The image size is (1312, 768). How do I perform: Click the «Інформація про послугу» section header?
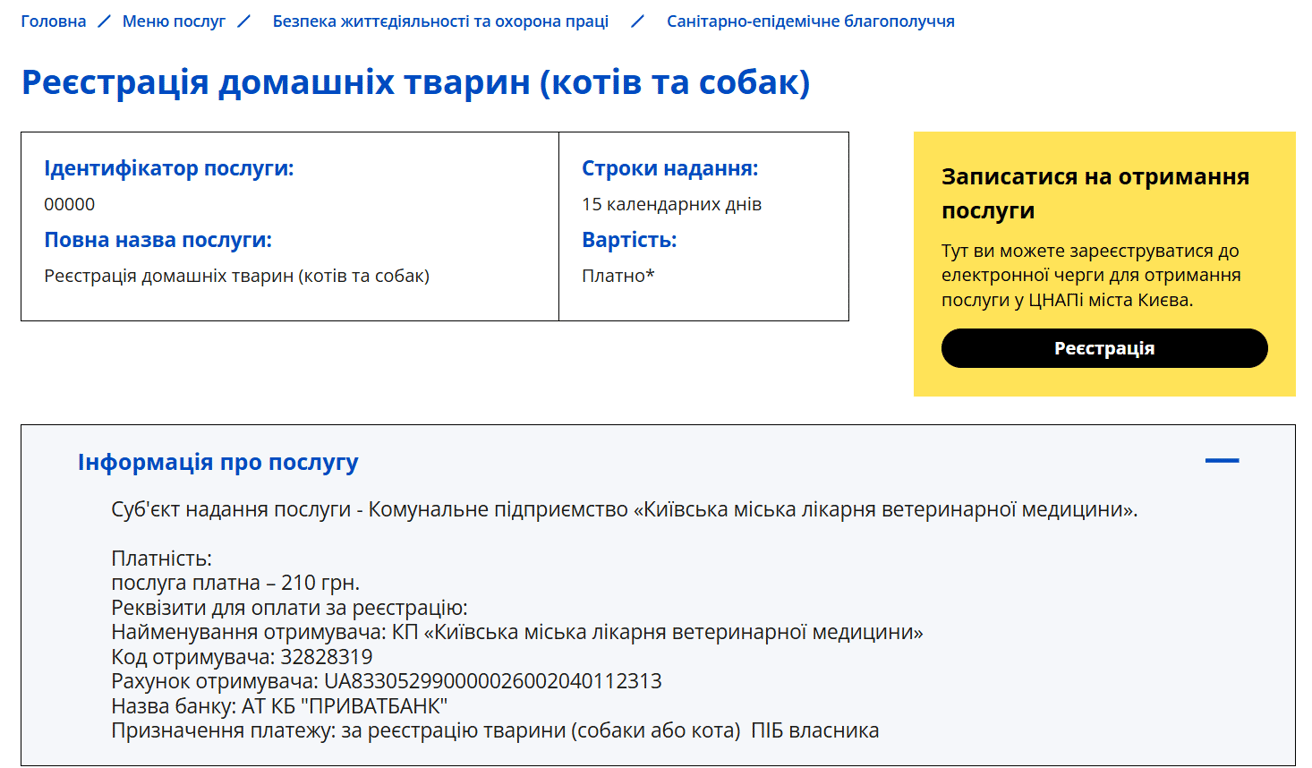(x=218, y=462)
